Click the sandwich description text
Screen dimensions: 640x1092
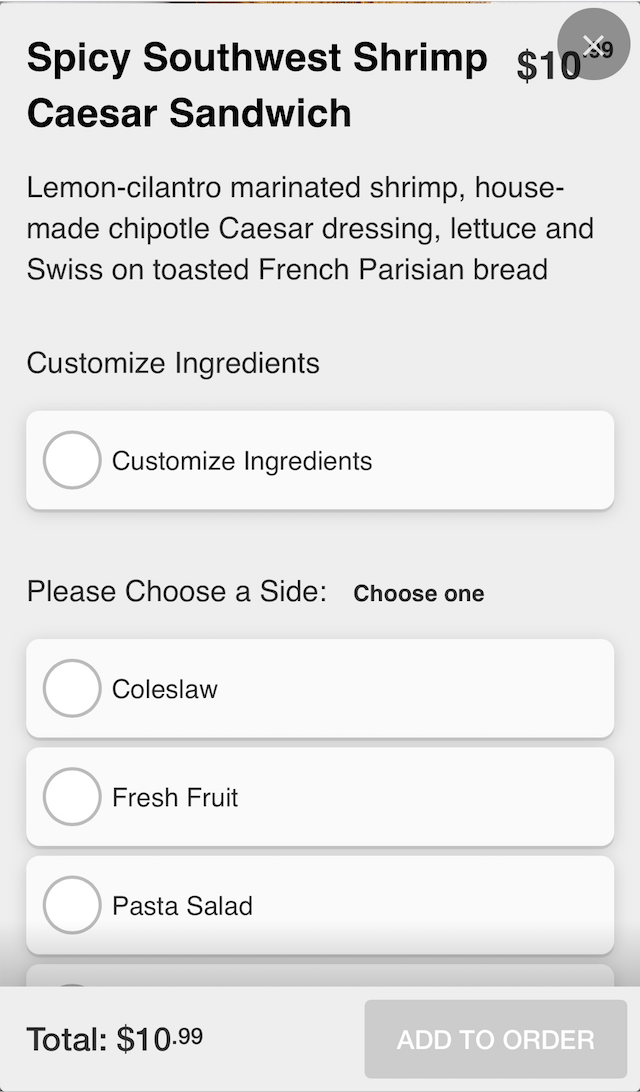click(310, 227)
